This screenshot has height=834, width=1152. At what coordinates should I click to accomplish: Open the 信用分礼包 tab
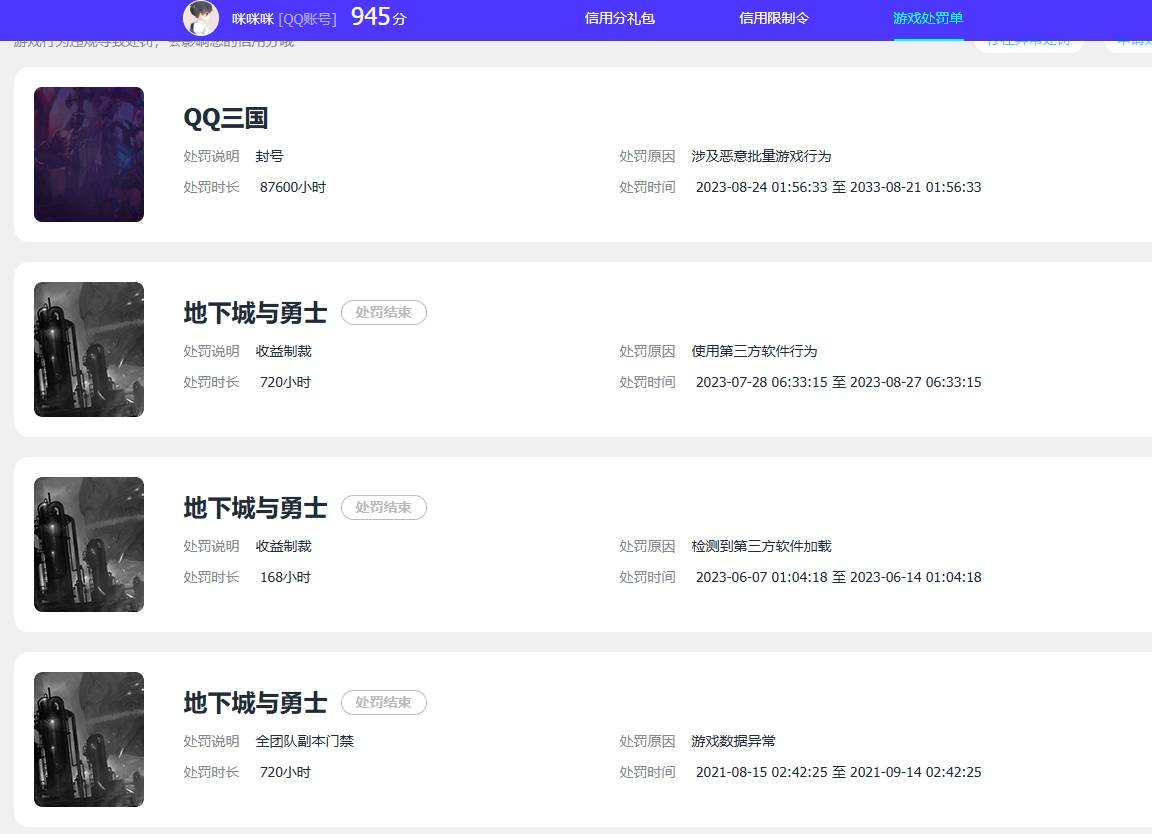point(619,18)
